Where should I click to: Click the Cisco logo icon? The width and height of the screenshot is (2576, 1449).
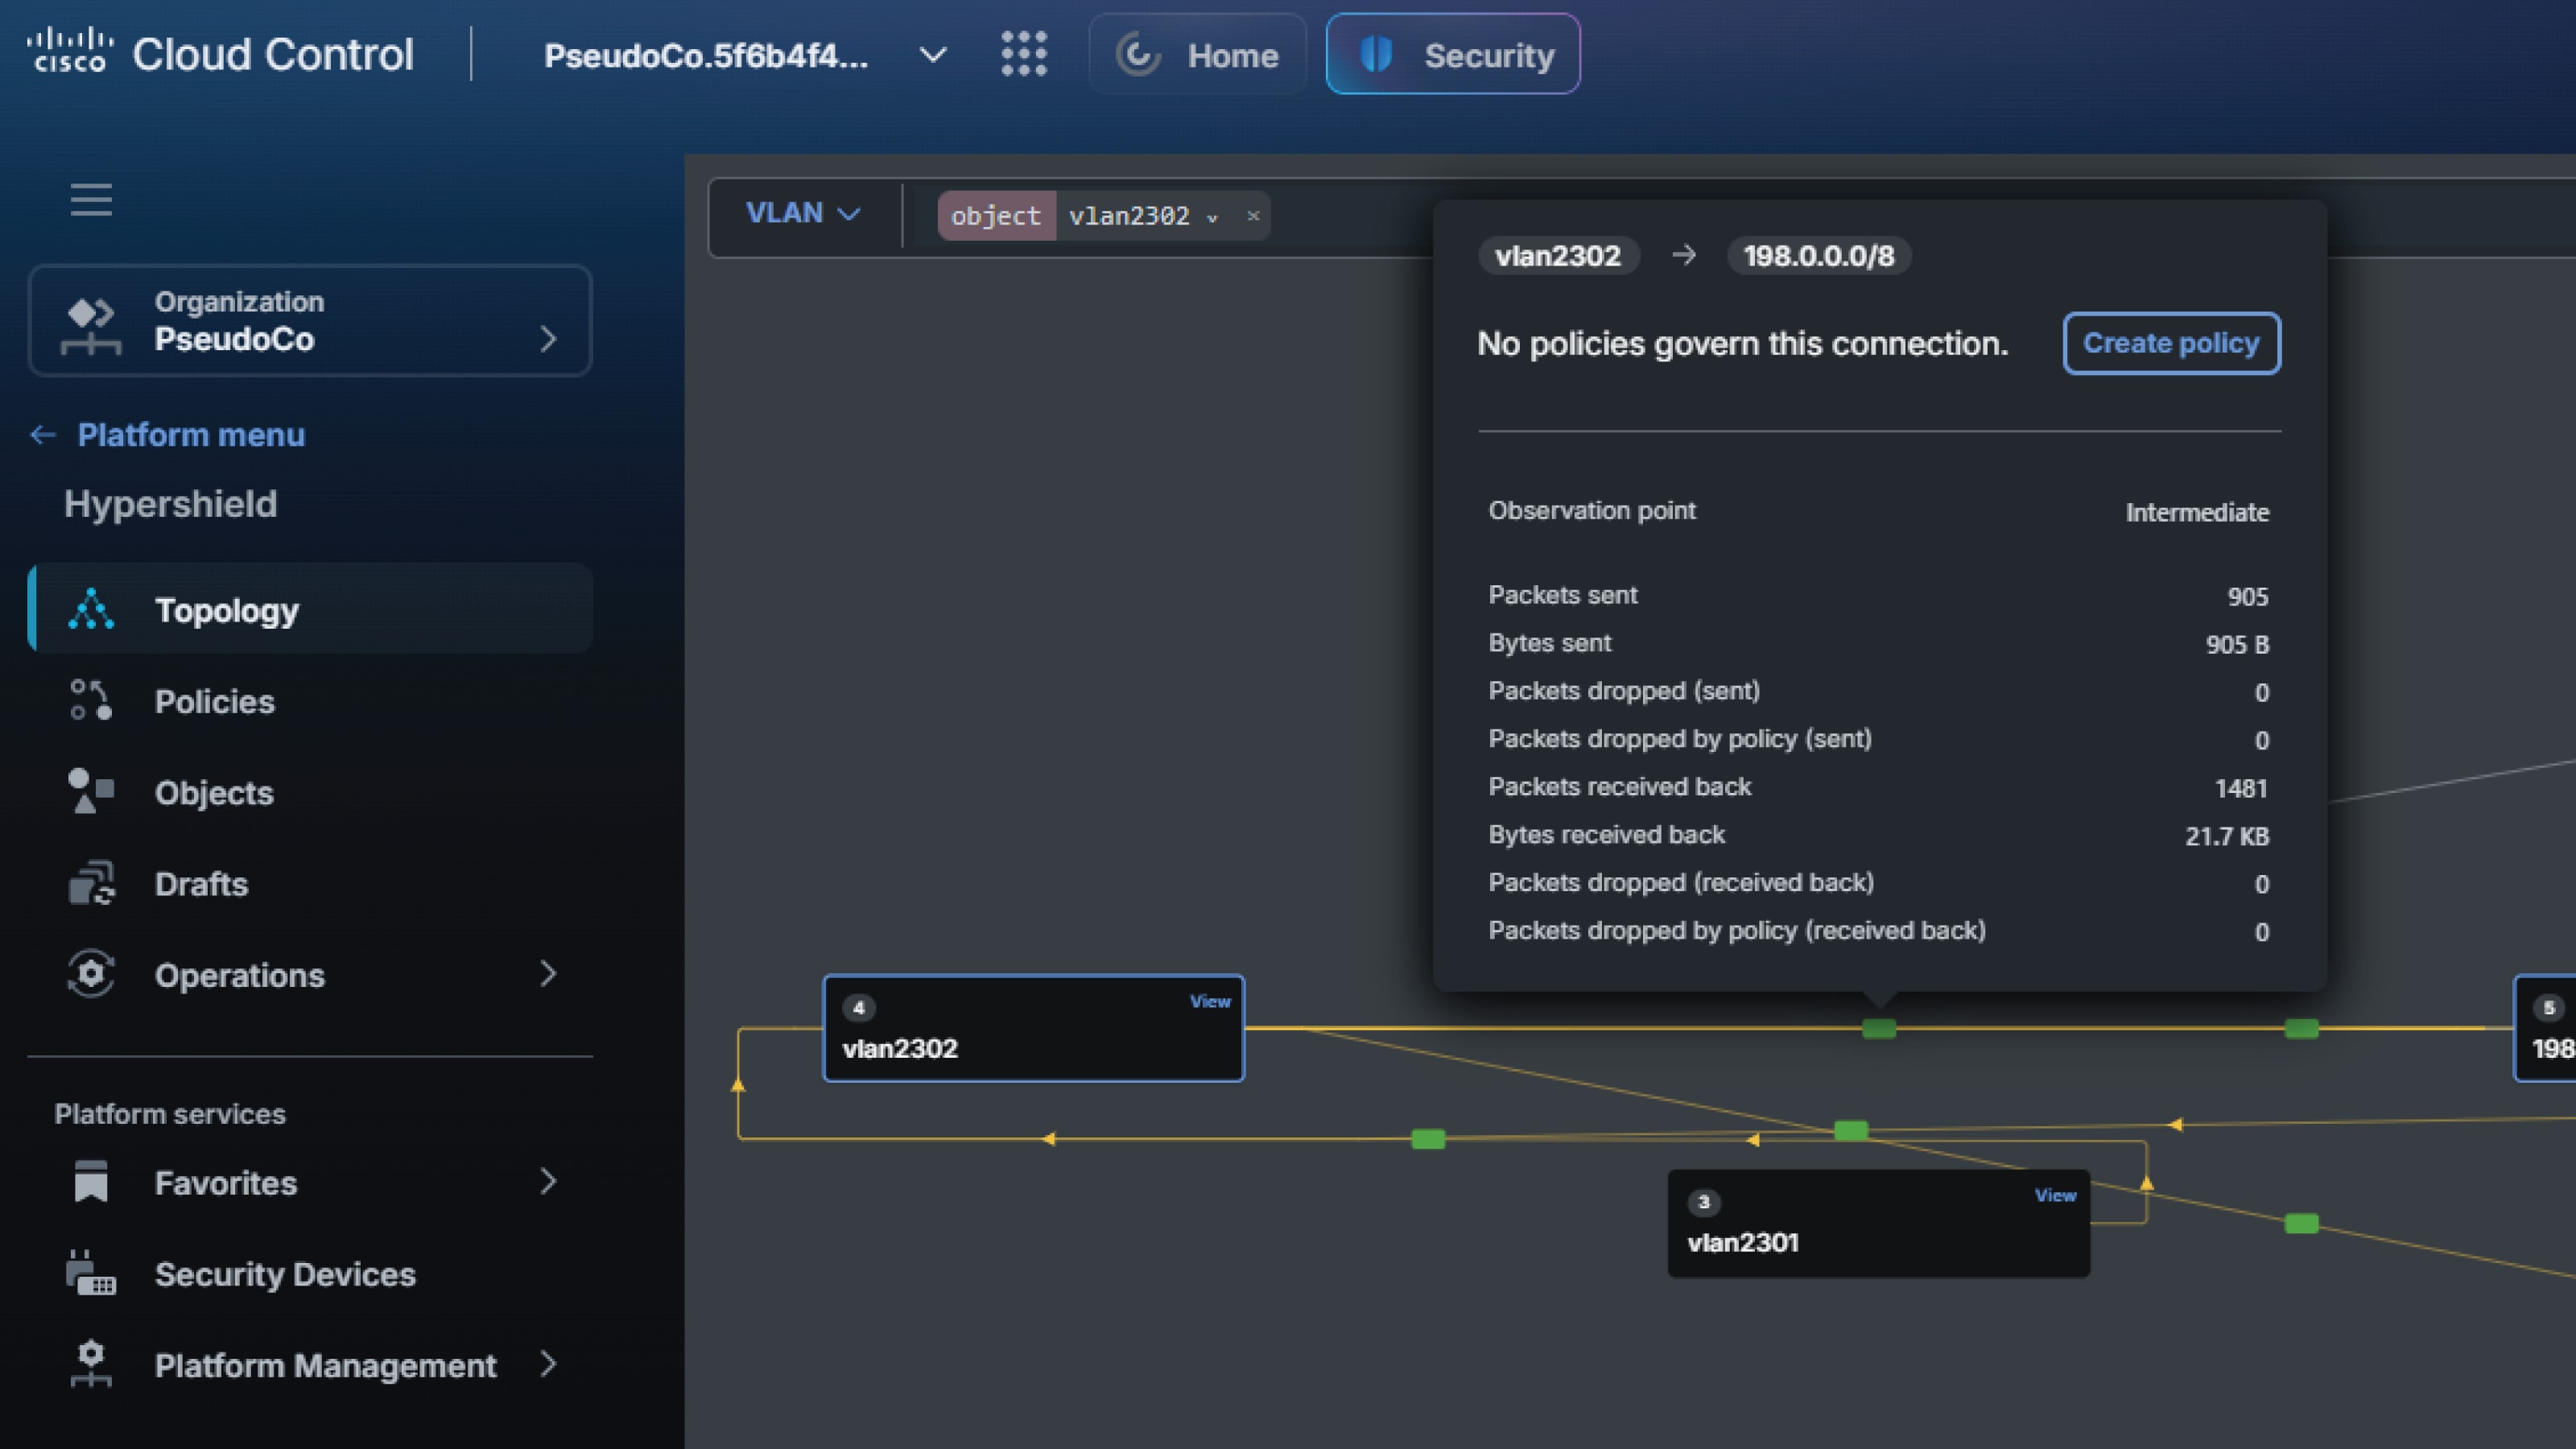(69, 50)
